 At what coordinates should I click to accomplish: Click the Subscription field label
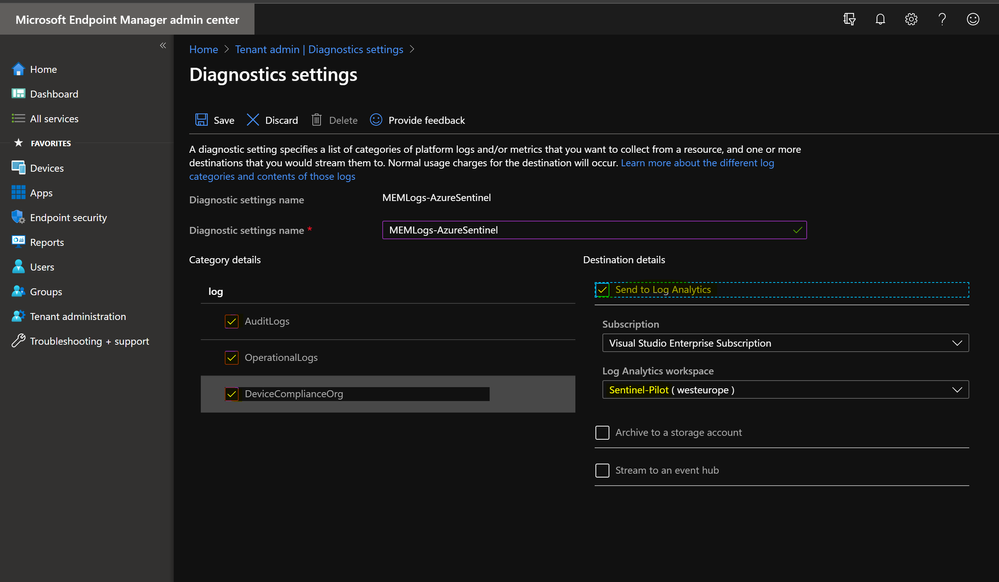pyautogui.click(x=631, y=324)
